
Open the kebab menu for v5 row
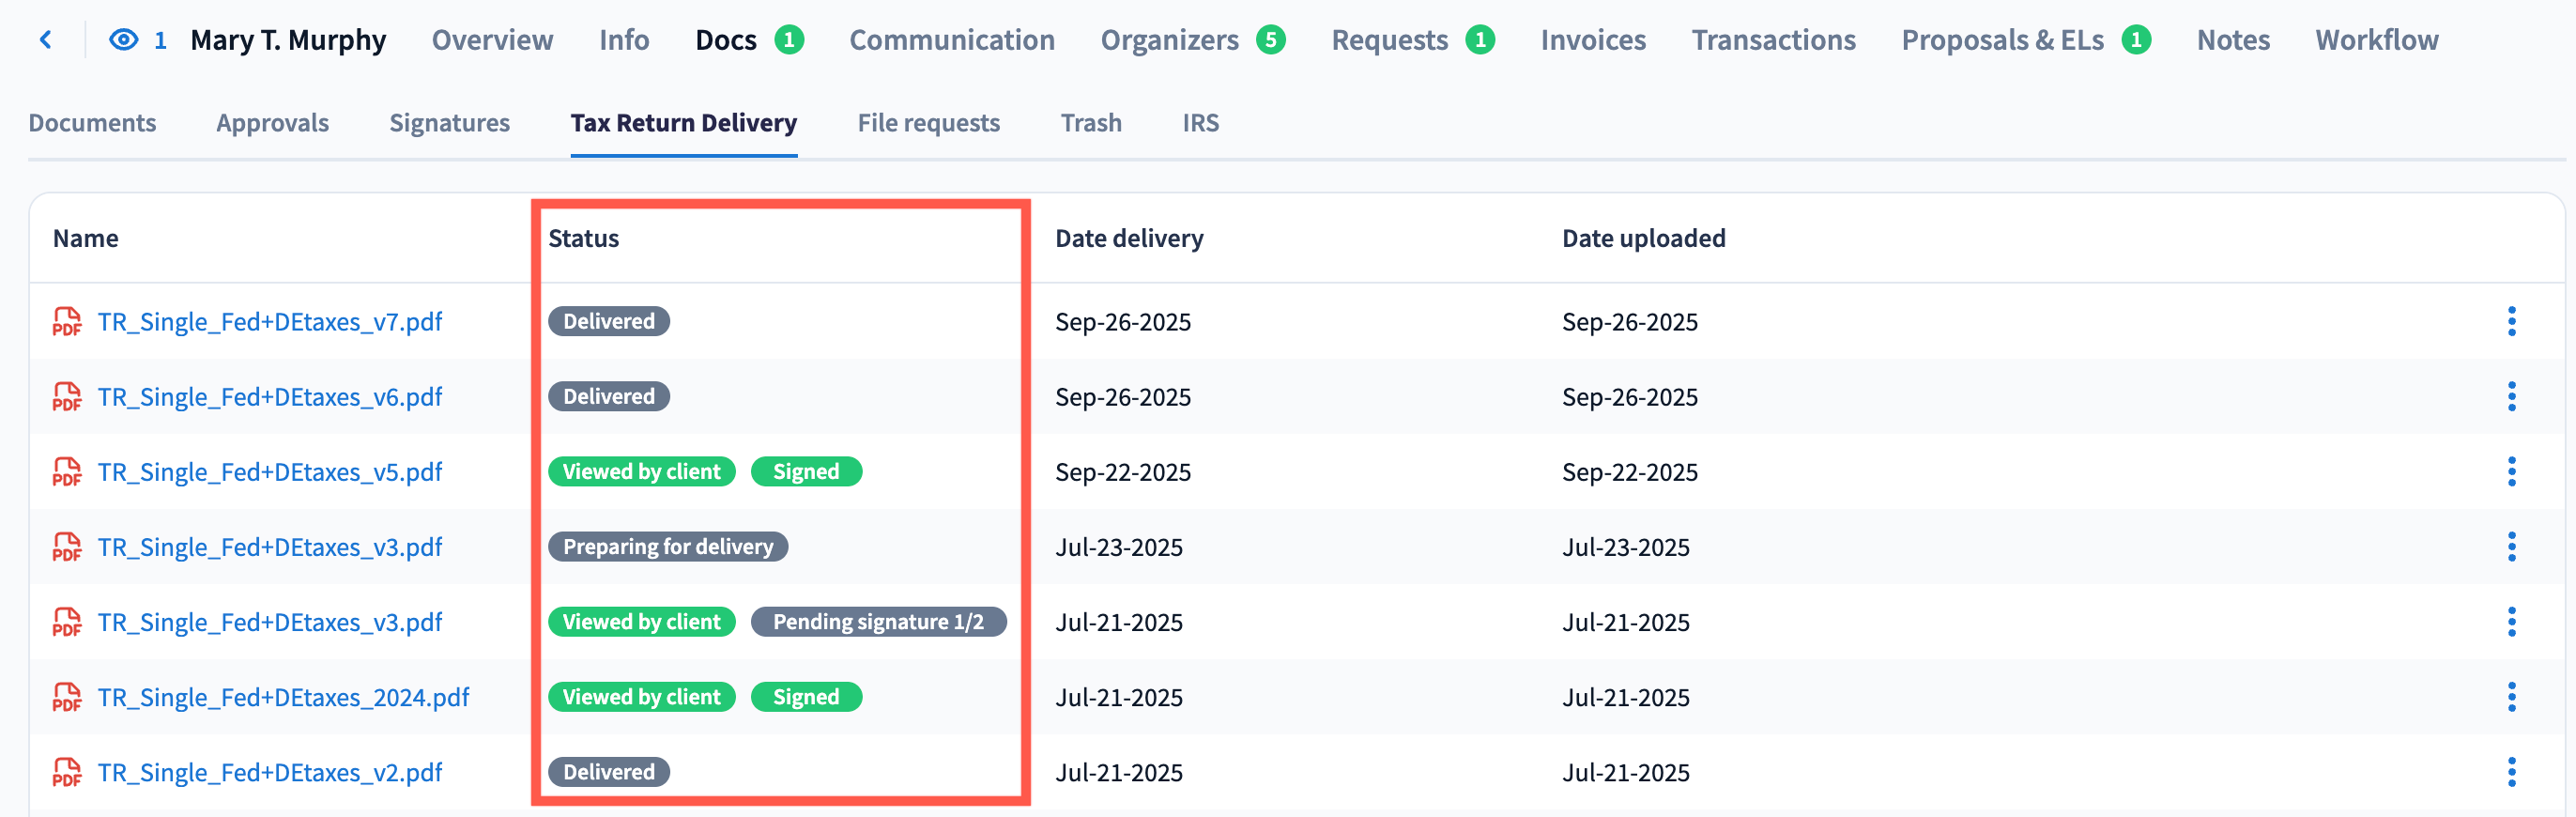[2511, 472]
